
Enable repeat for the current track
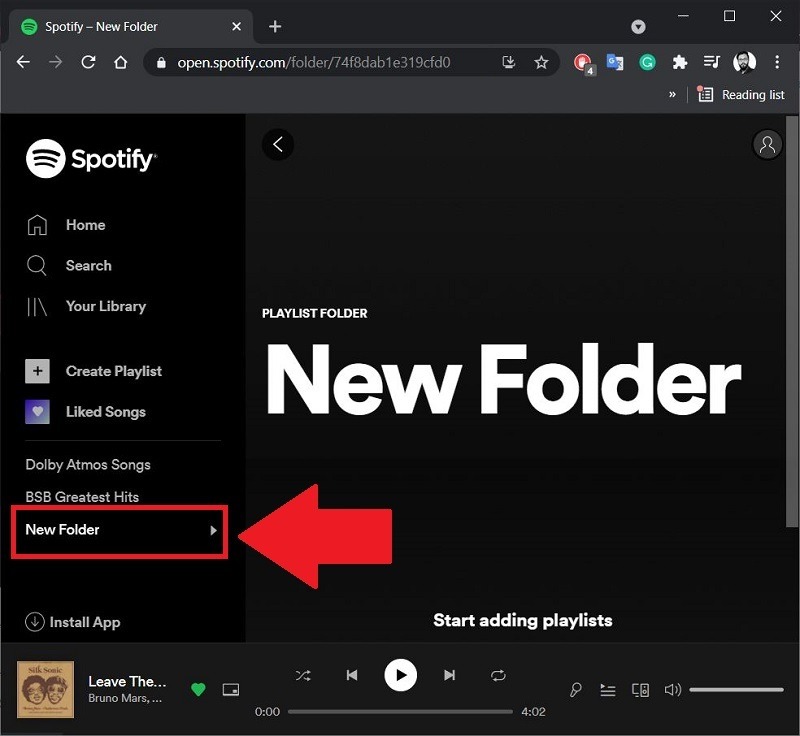(x=498, y=675)
